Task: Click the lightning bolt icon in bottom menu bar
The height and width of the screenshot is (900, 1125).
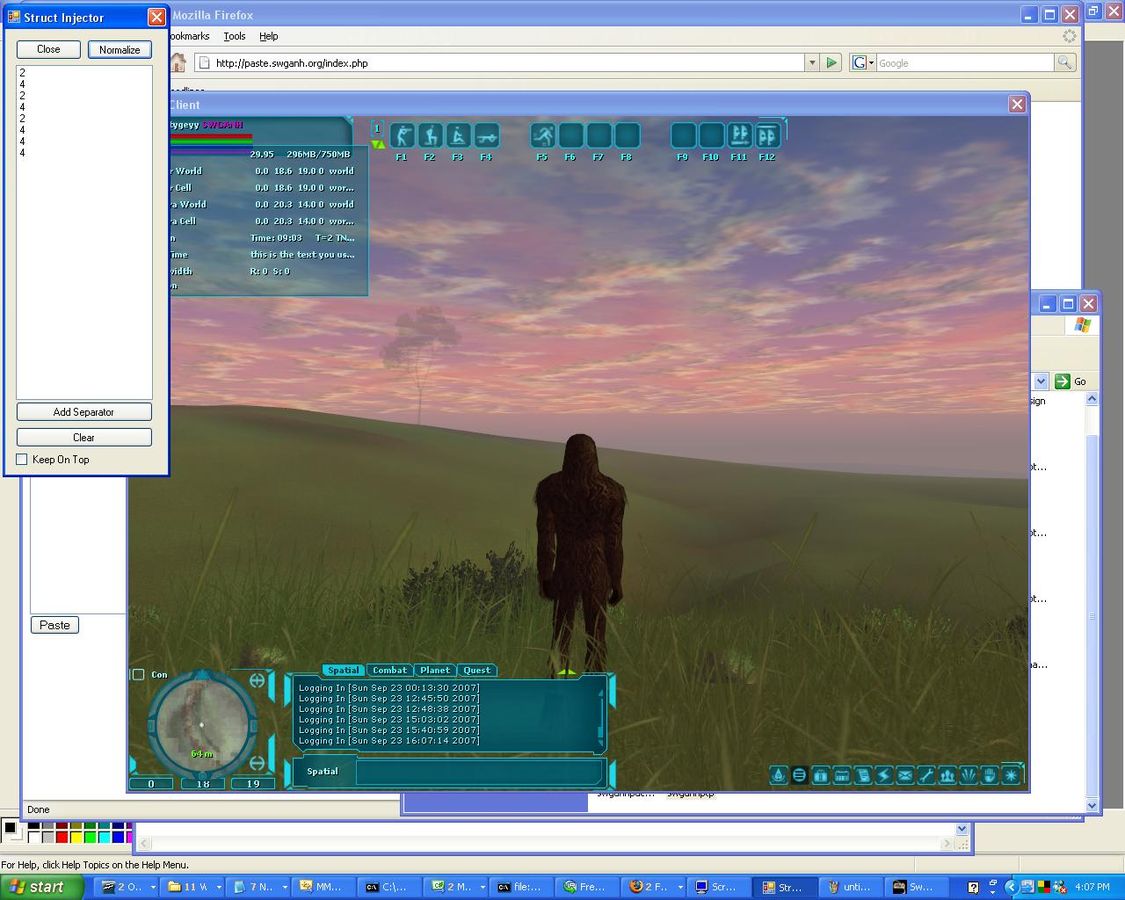Action: 883,775
